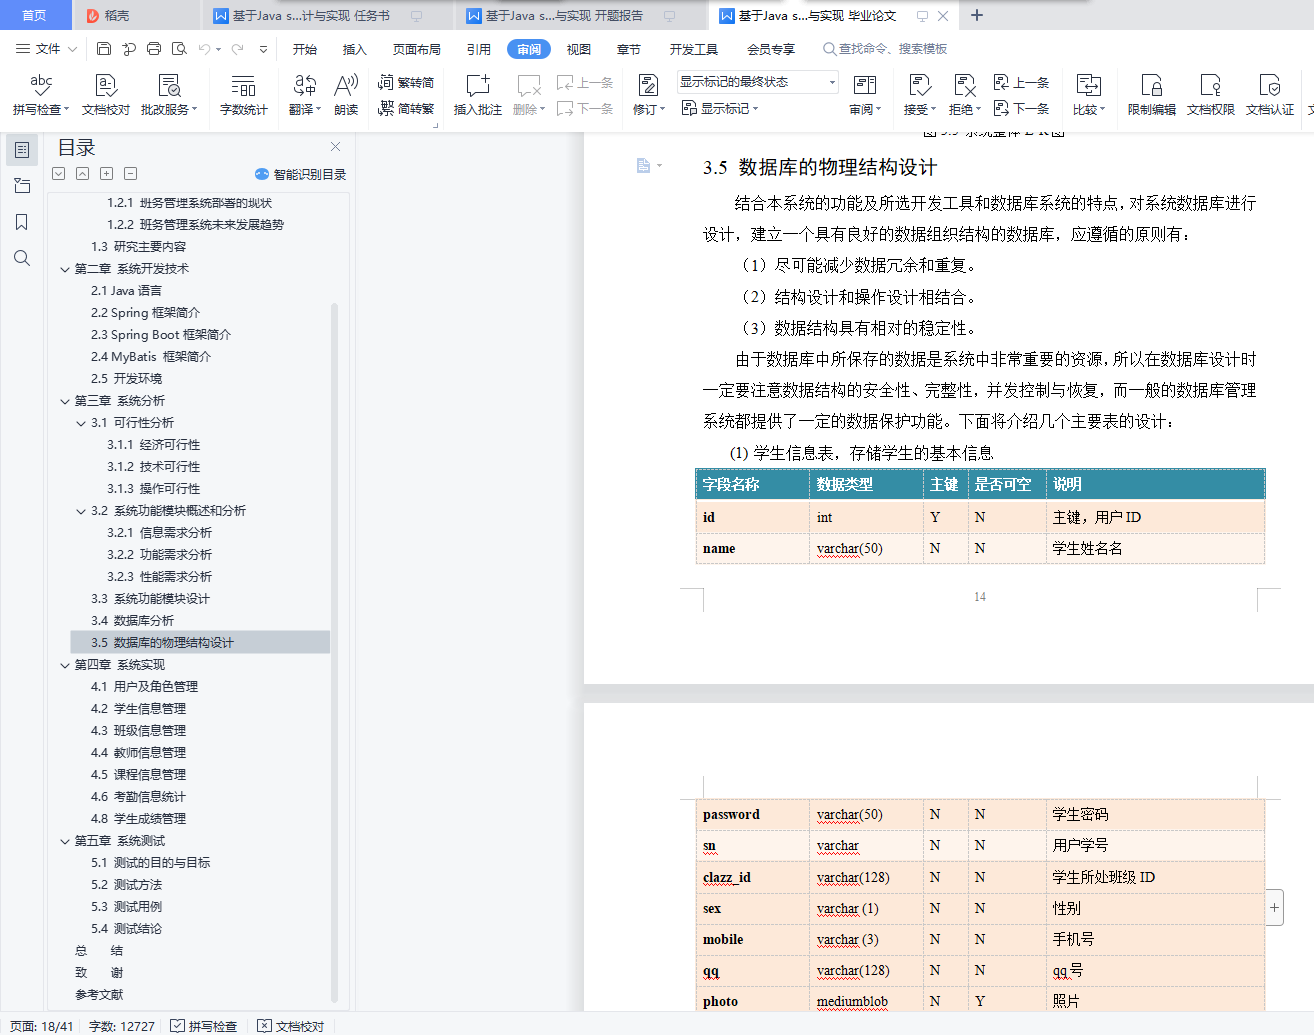Click the up-chevron icon in 目录 toolbar
The height and width of the screenshot is (1035, 1314).
click(x=83, y=173)
